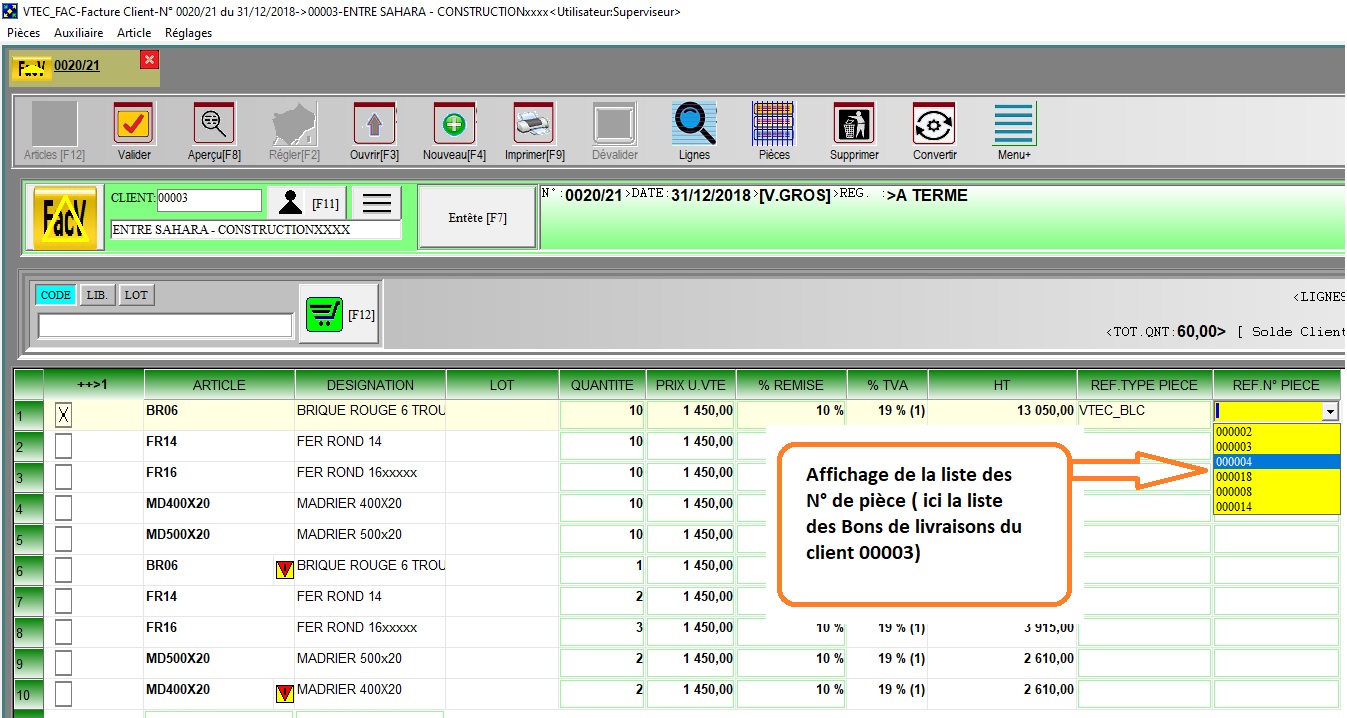Open the Article menu
Screen dimensions: 1347x718
tap(134, 33)
